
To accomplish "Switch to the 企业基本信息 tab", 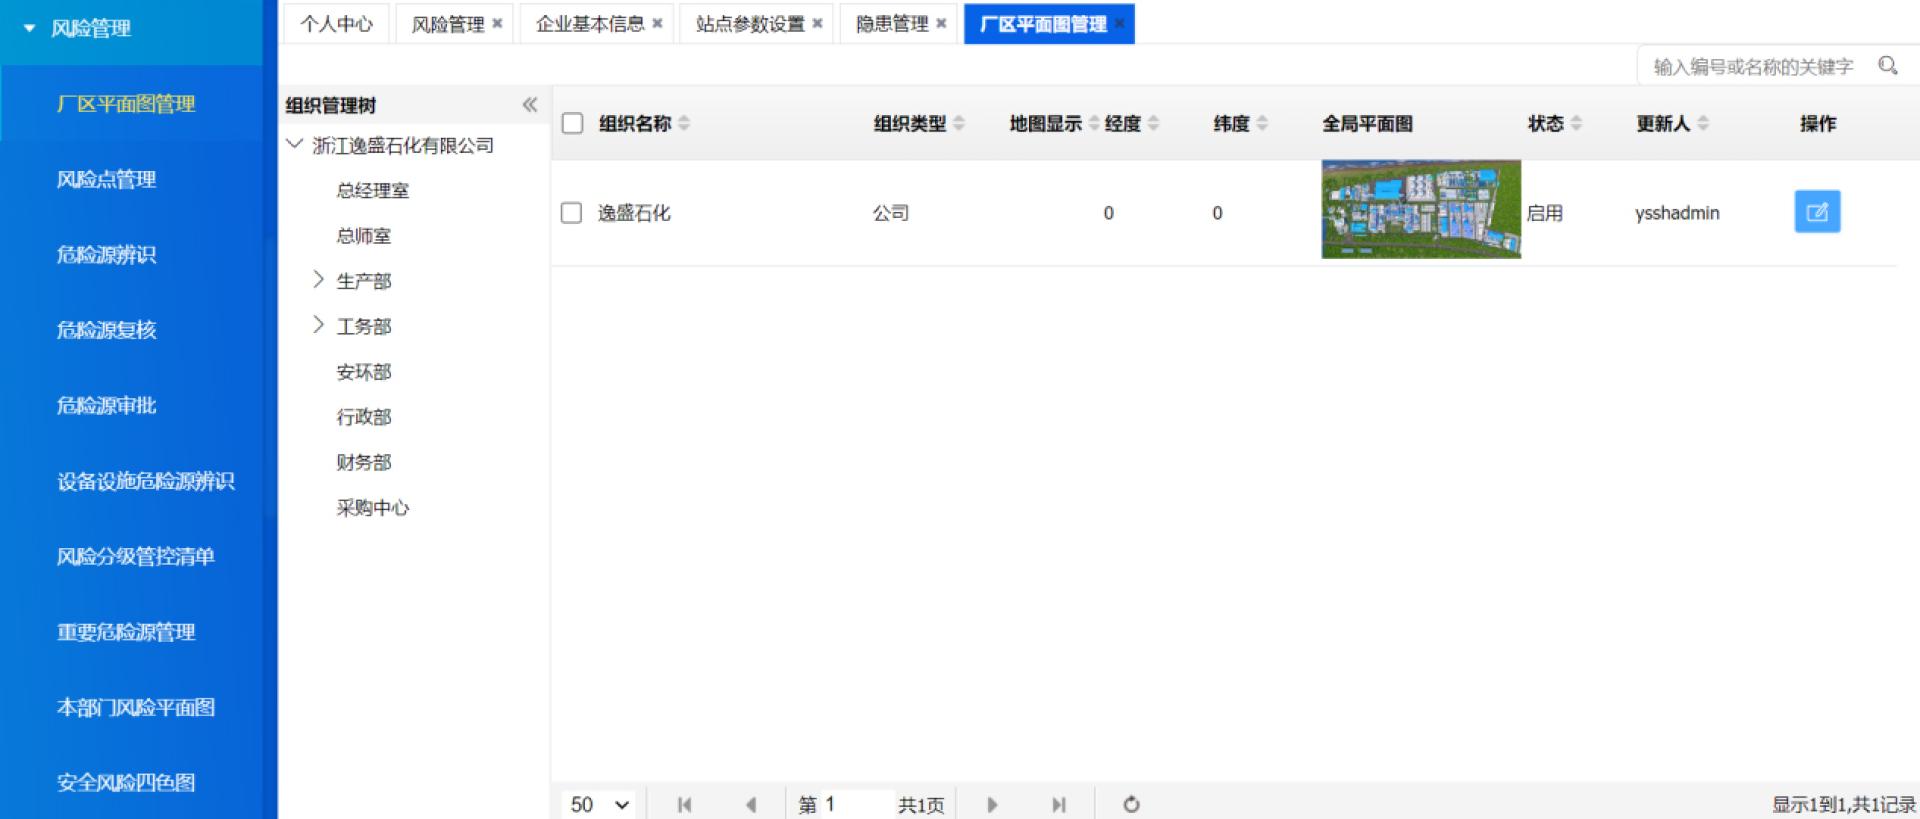I will pyautogui.click(x=590, y=24).
